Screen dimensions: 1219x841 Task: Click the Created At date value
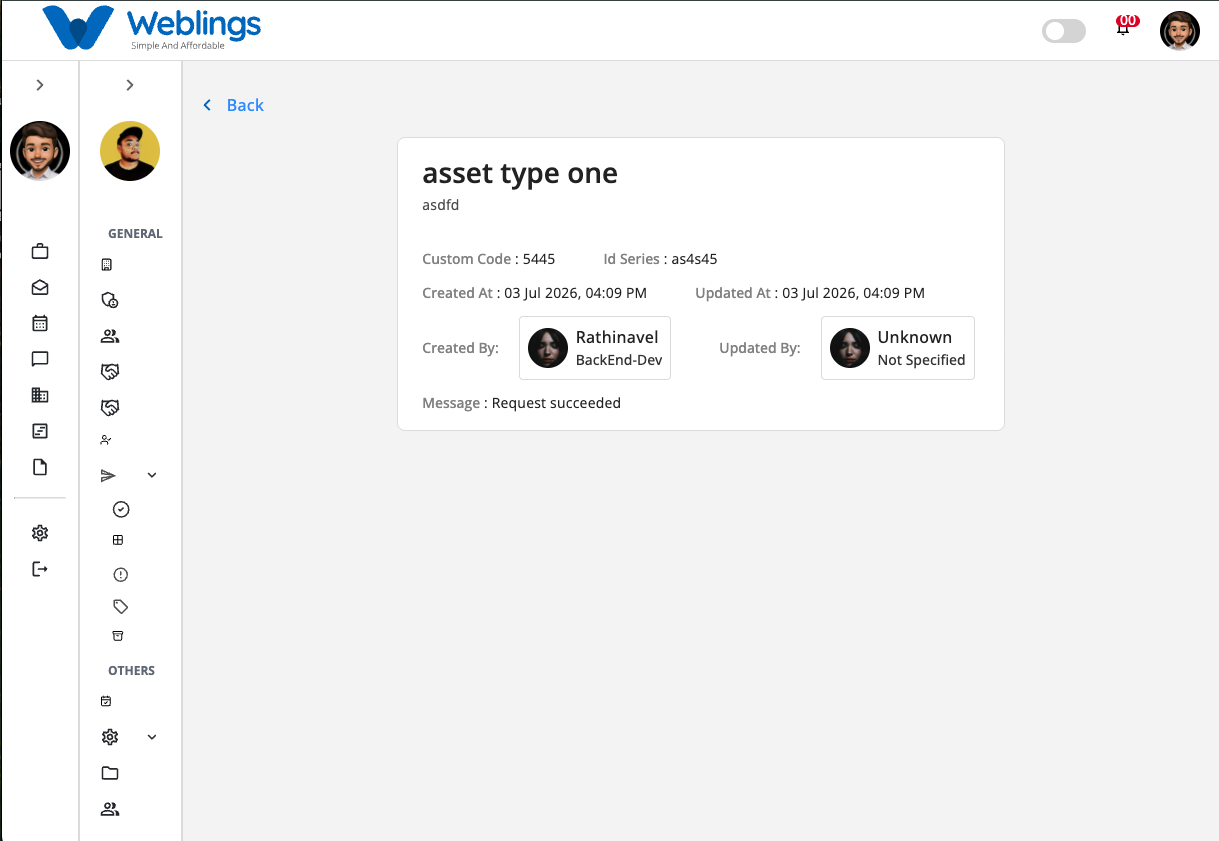575,293
